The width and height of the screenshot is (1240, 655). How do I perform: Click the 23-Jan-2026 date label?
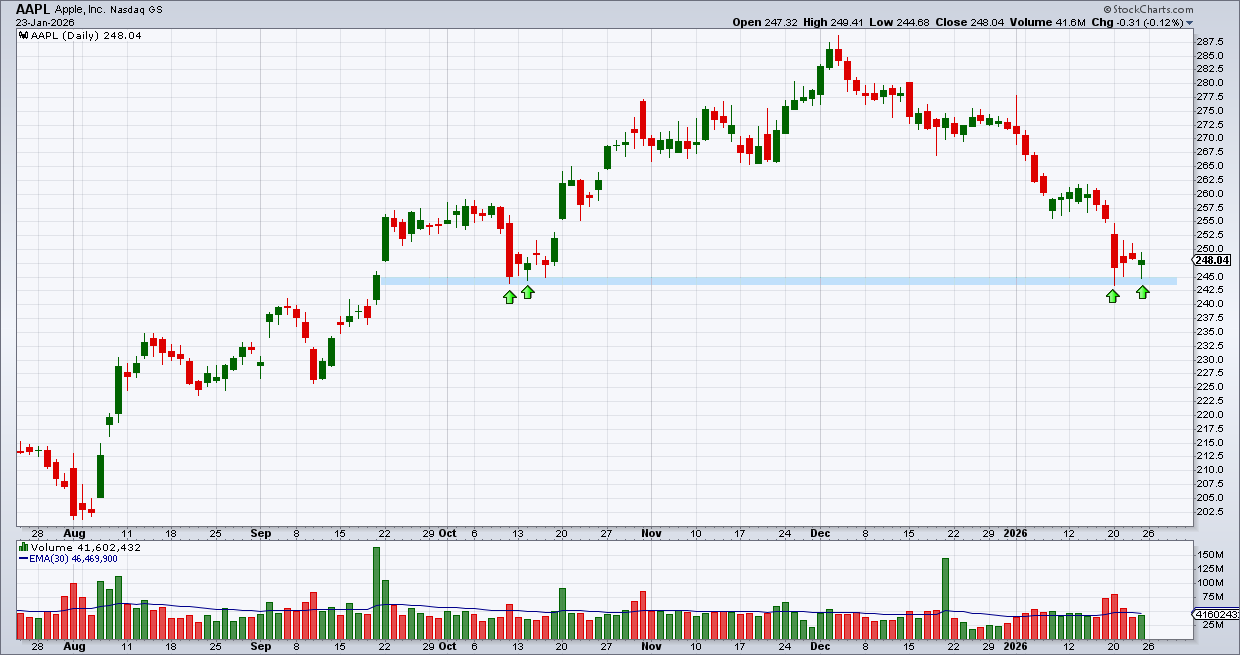[46, 22]
